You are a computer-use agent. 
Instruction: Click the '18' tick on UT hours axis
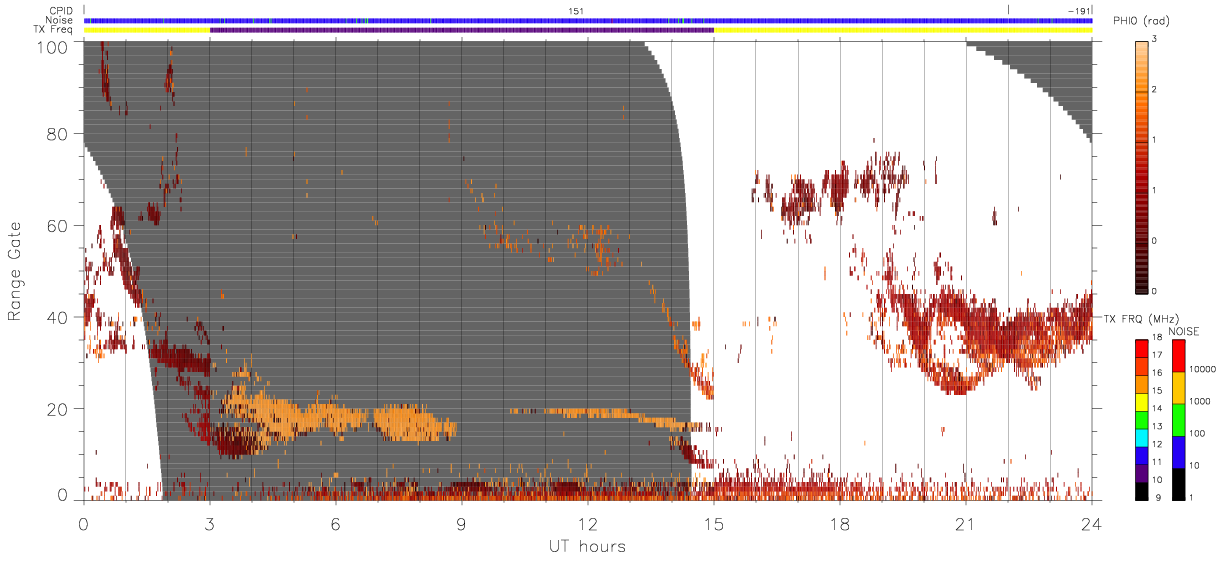pyautogui.click(x=840, y=524)
